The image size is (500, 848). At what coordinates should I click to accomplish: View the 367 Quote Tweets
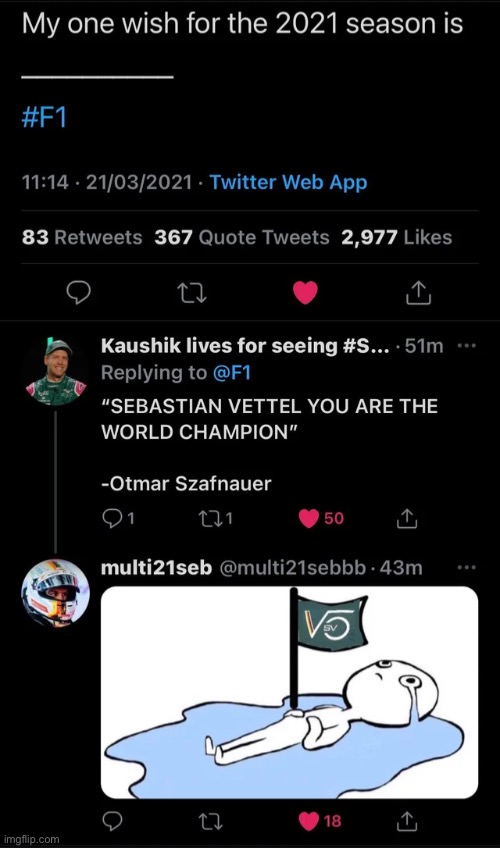242,237
